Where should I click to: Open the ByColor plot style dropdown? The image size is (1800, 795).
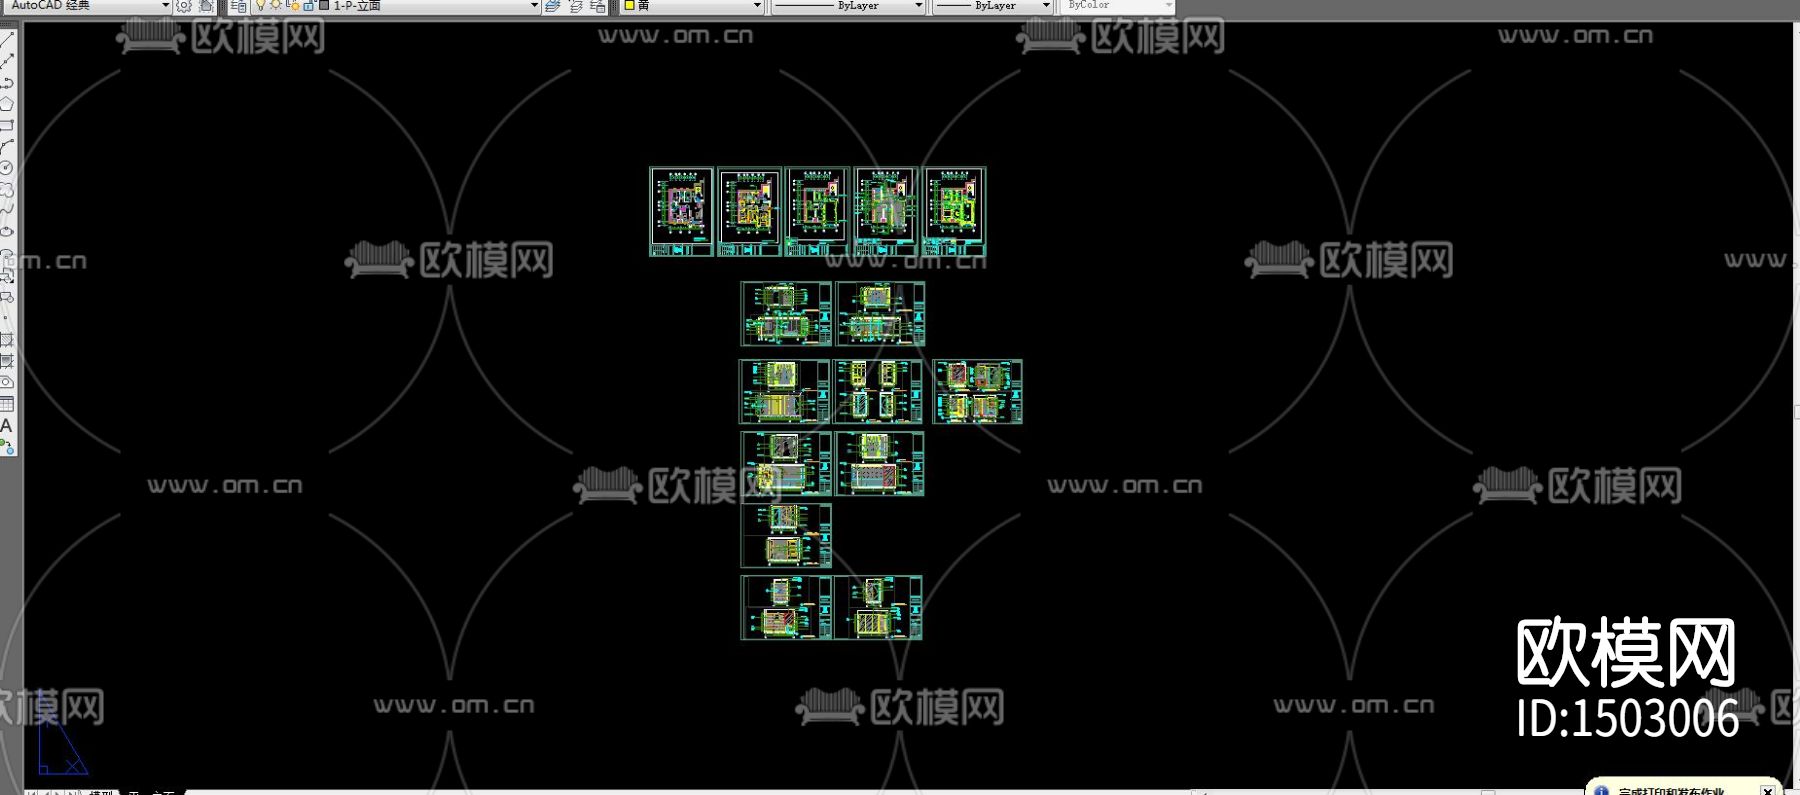[1169, 6]
